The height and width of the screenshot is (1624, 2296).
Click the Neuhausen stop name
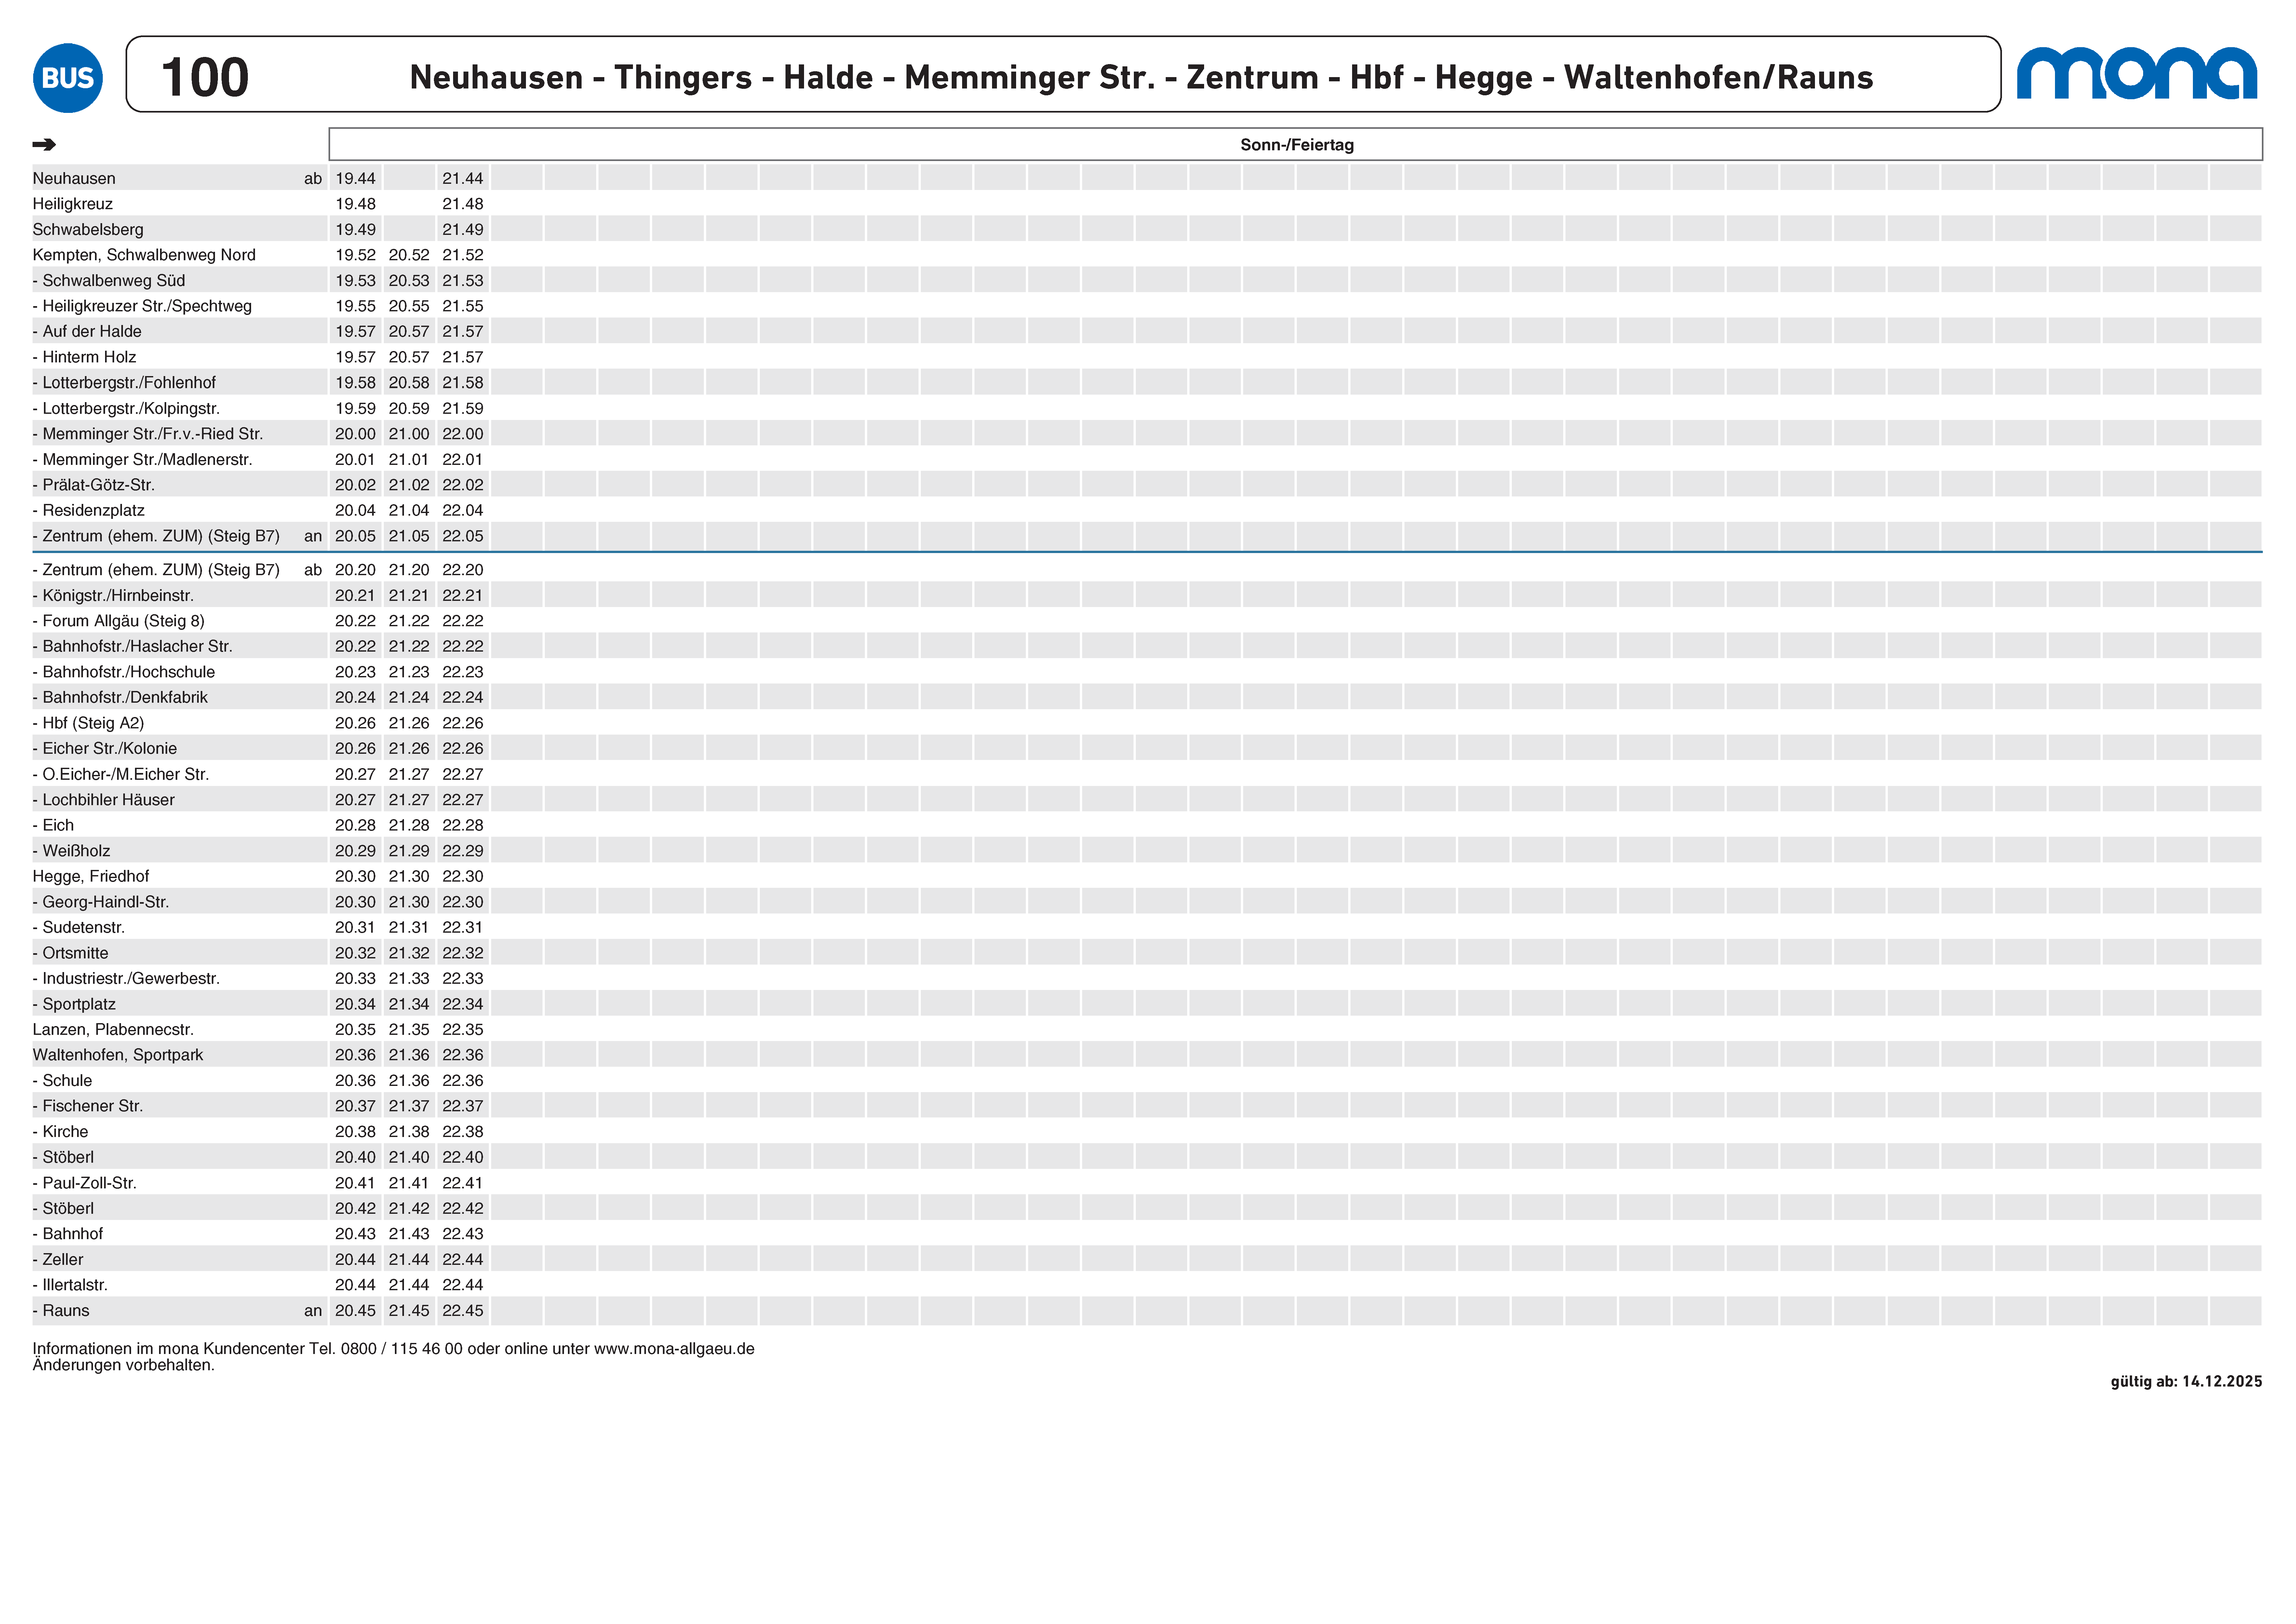tap(74, 178)
